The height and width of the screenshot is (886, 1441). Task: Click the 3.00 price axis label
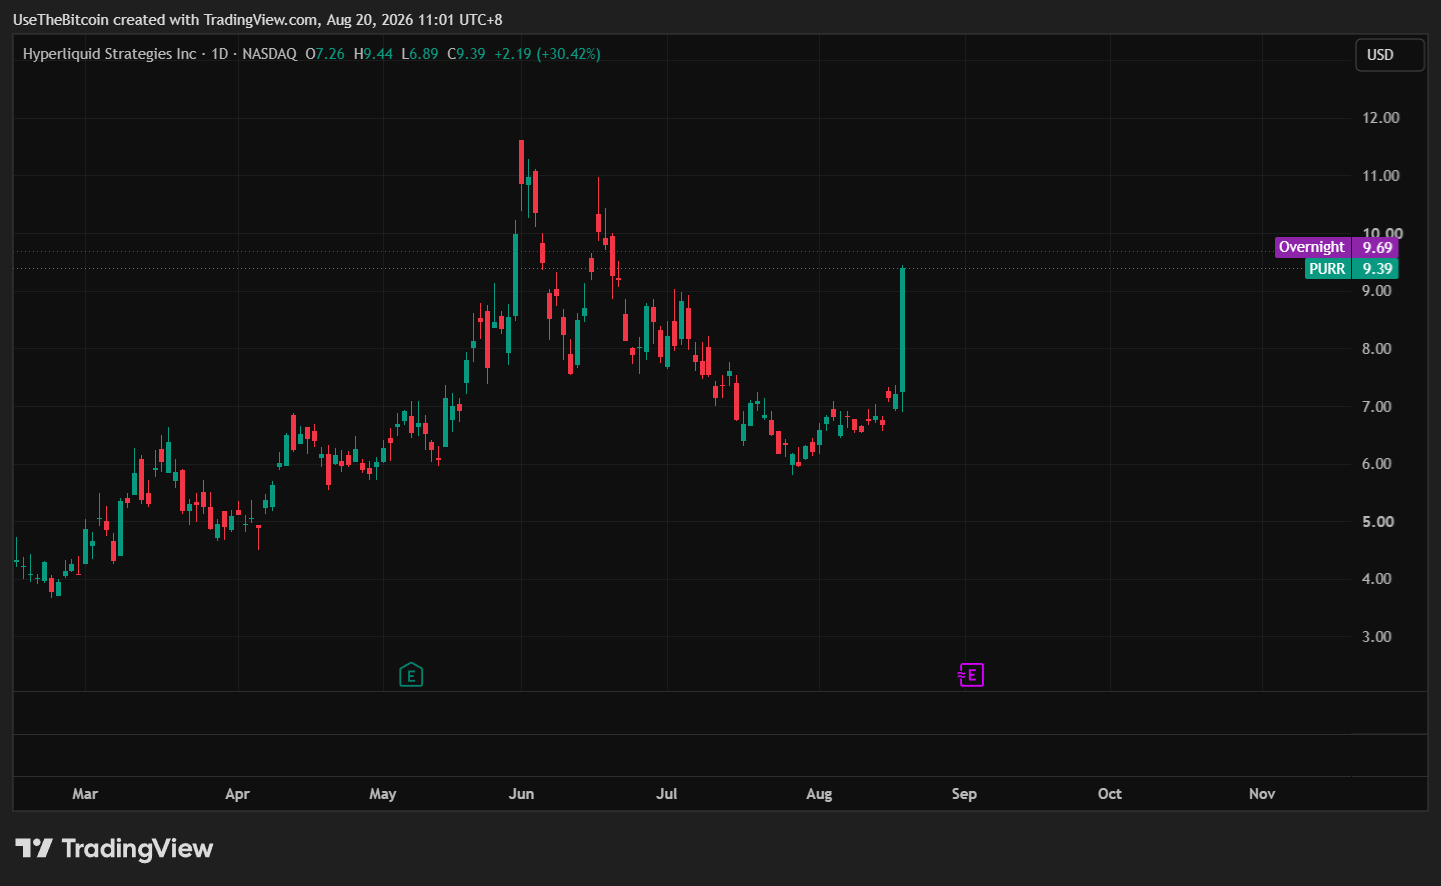click(x=1377, y=637)
